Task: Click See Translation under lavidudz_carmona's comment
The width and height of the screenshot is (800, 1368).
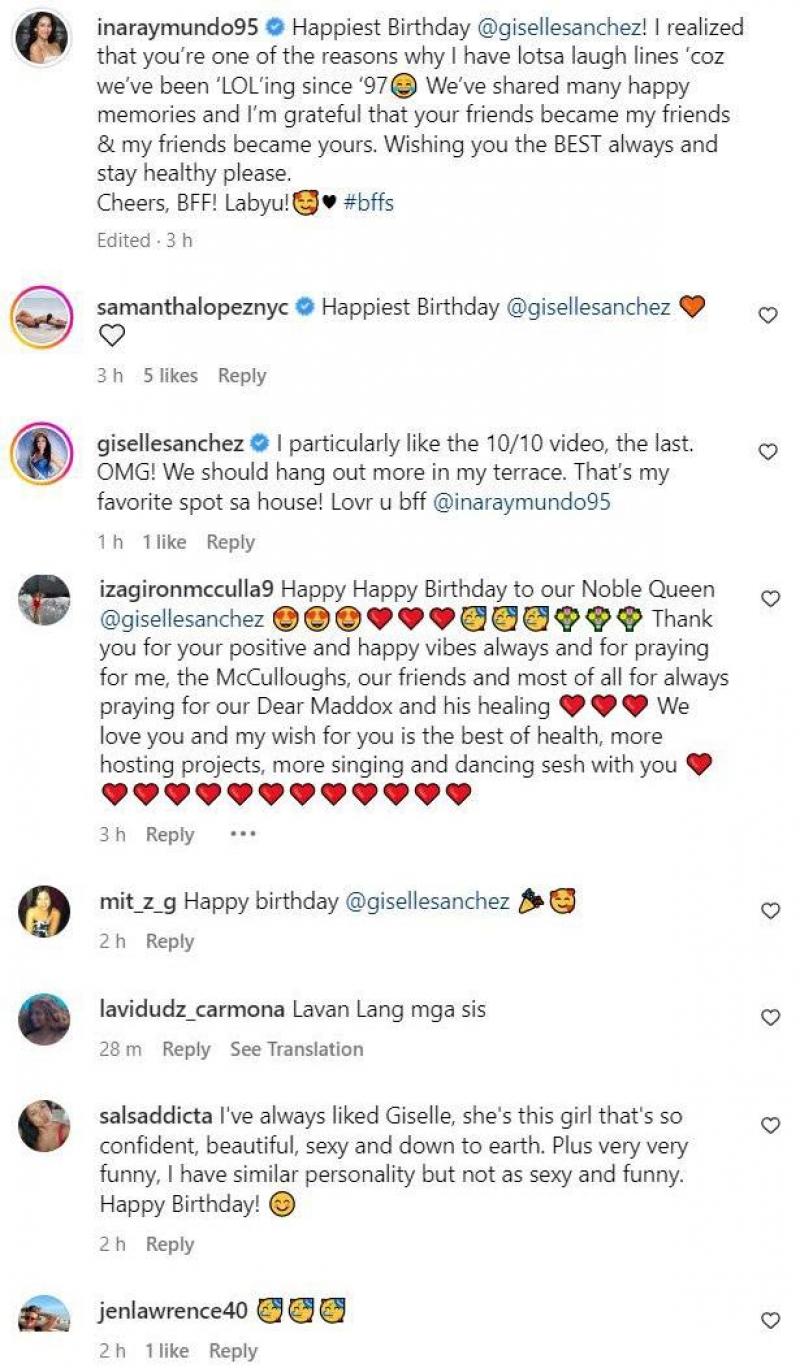Action: tap(296, 1049)
